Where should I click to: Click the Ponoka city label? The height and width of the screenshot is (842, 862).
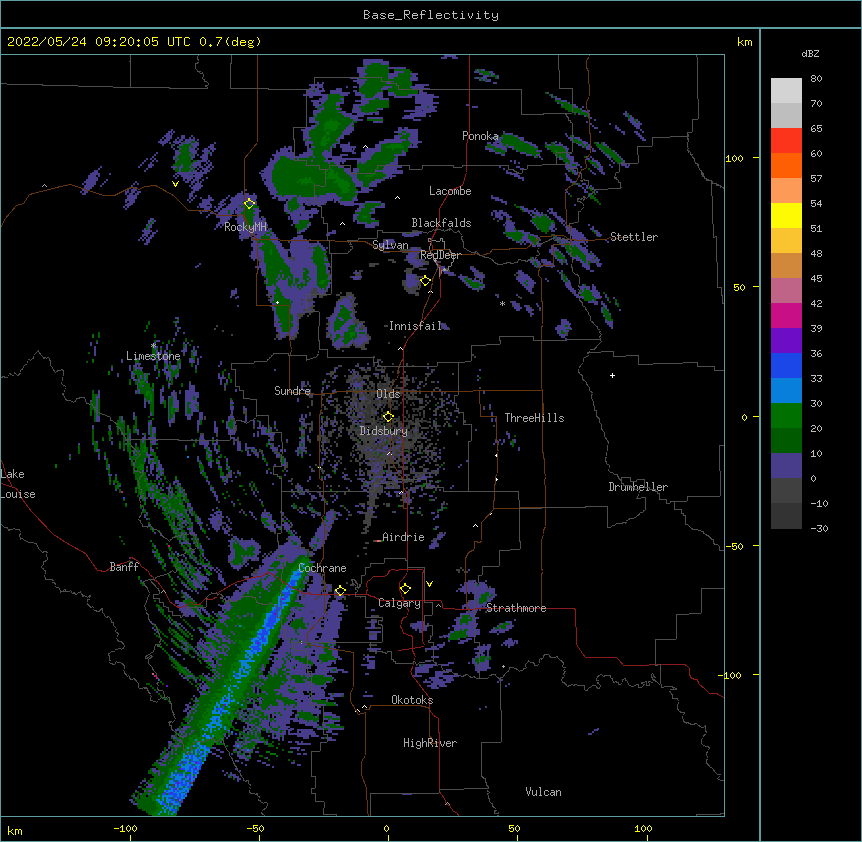(480, 136)
